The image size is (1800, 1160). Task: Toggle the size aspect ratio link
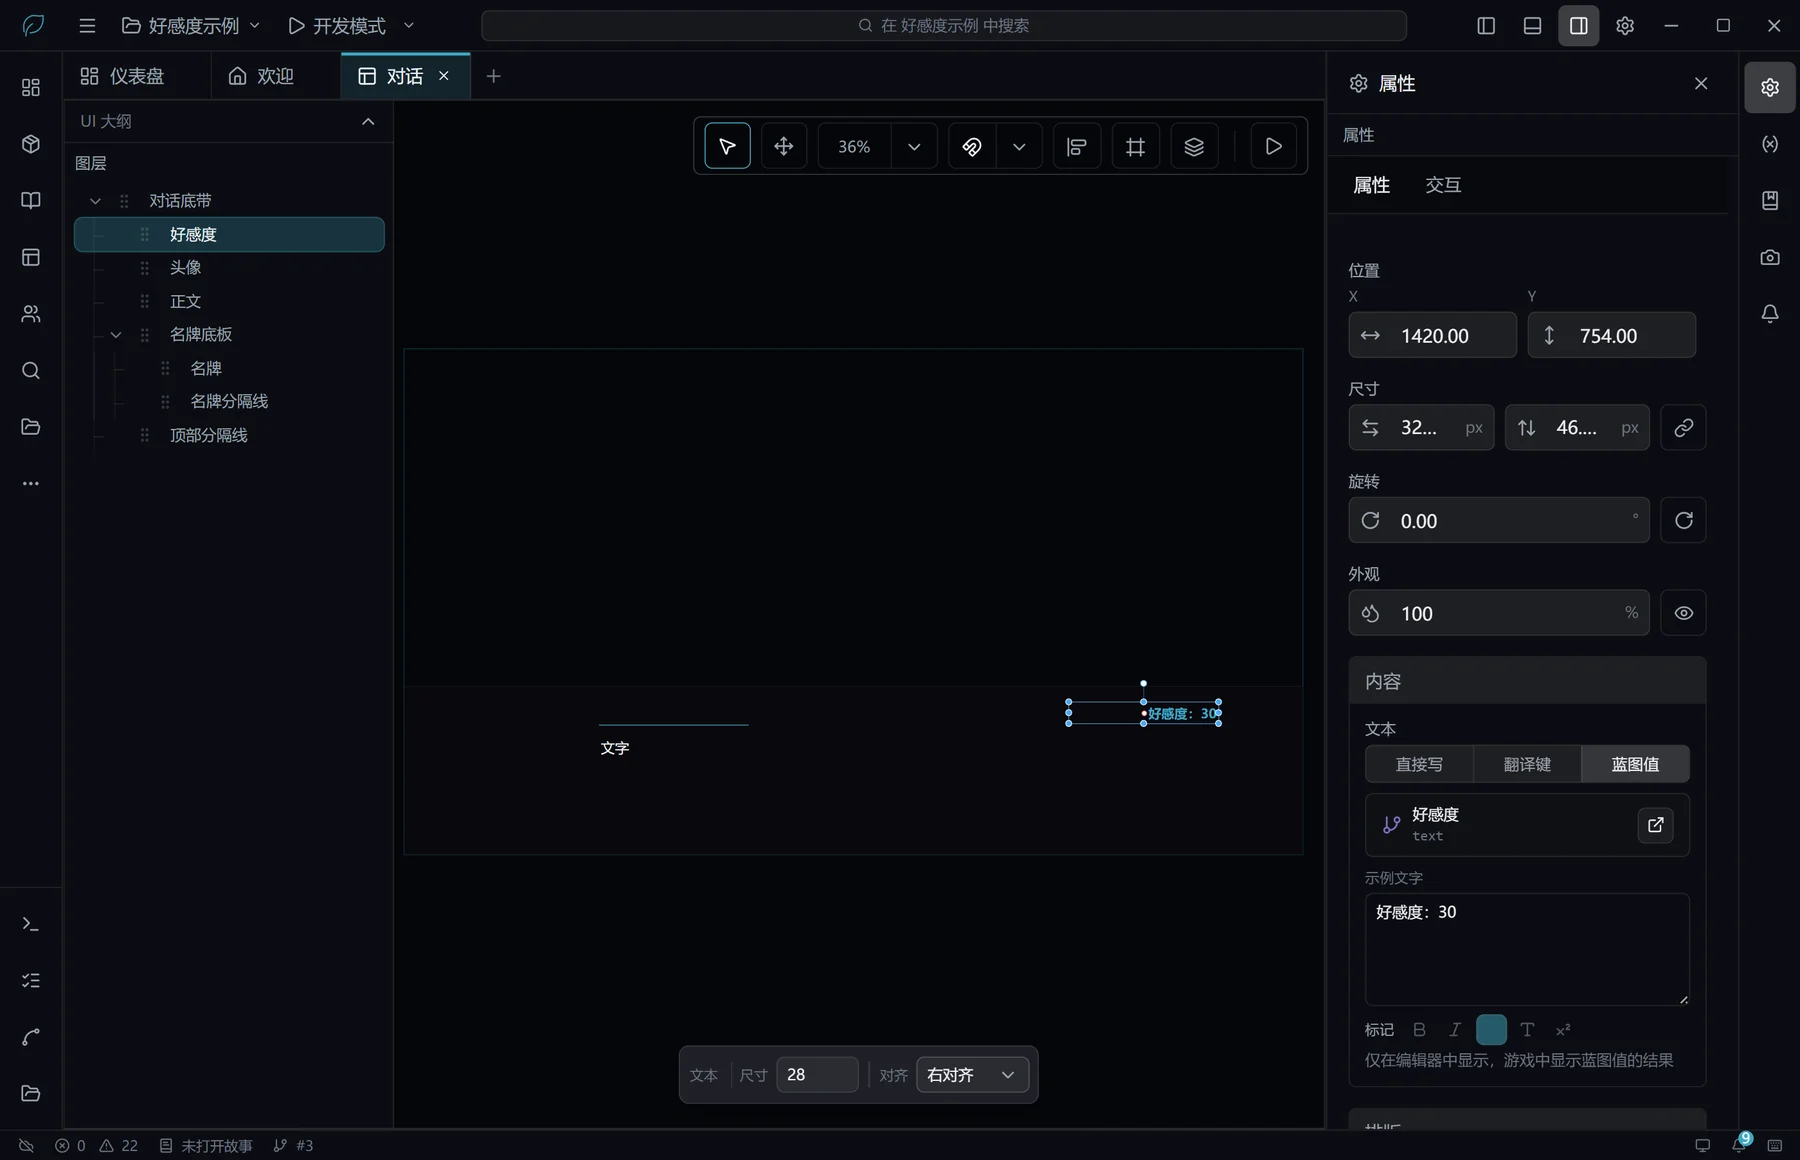coord(1684,428)
